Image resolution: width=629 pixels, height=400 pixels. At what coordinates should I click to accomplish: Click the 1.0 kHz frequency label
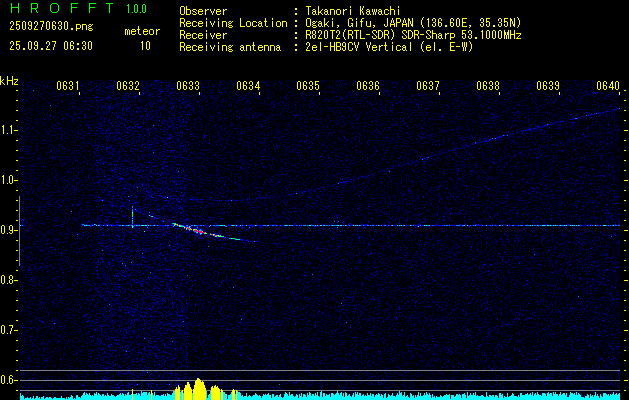[x=7, y=180]
